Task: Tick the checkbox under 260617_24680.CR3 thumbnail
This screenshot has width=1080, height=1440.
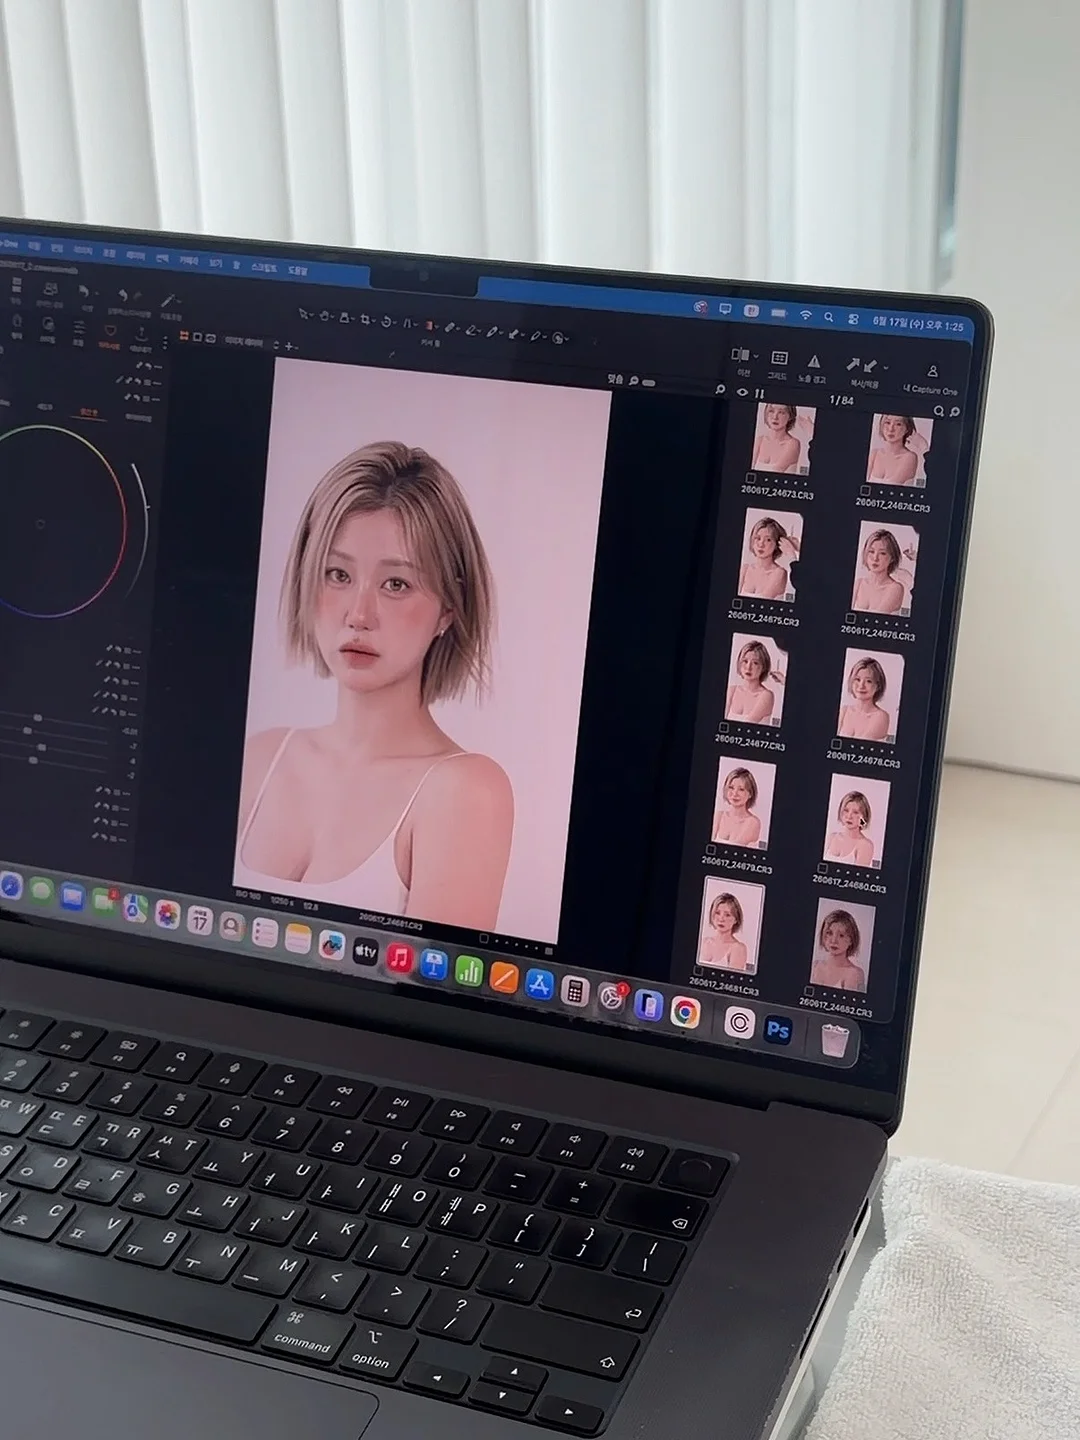Action: click(x=823, y=868)
